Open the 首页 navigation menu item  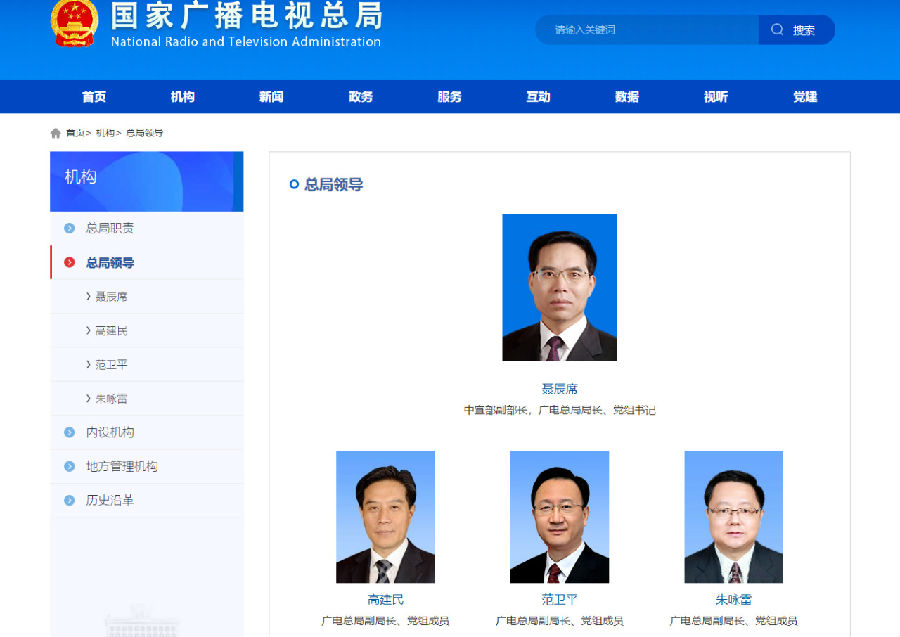94,97
